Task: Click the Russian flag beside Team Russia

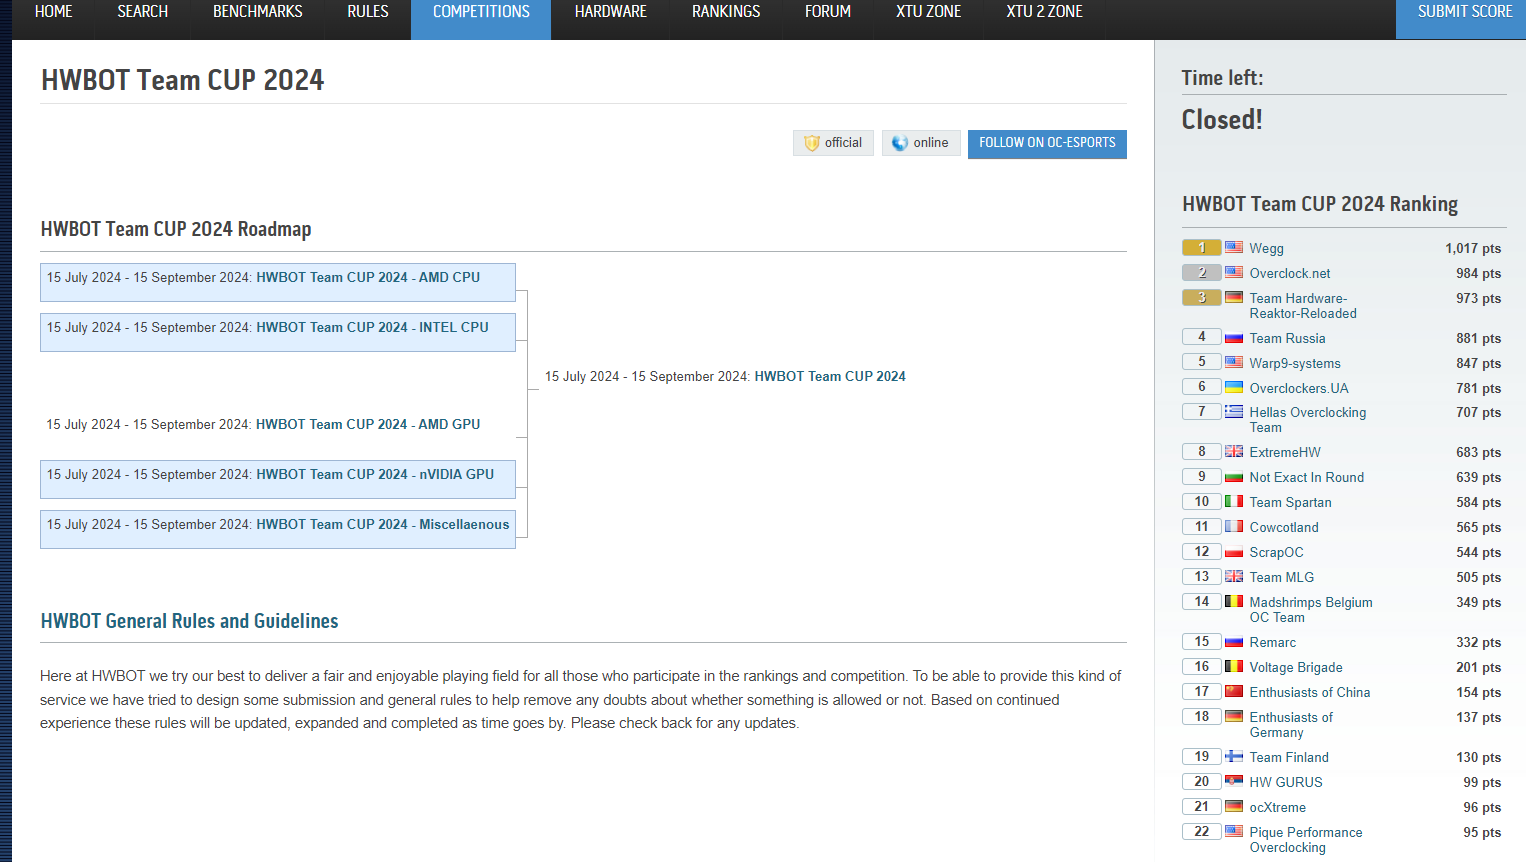Action: coord(1234,337)
